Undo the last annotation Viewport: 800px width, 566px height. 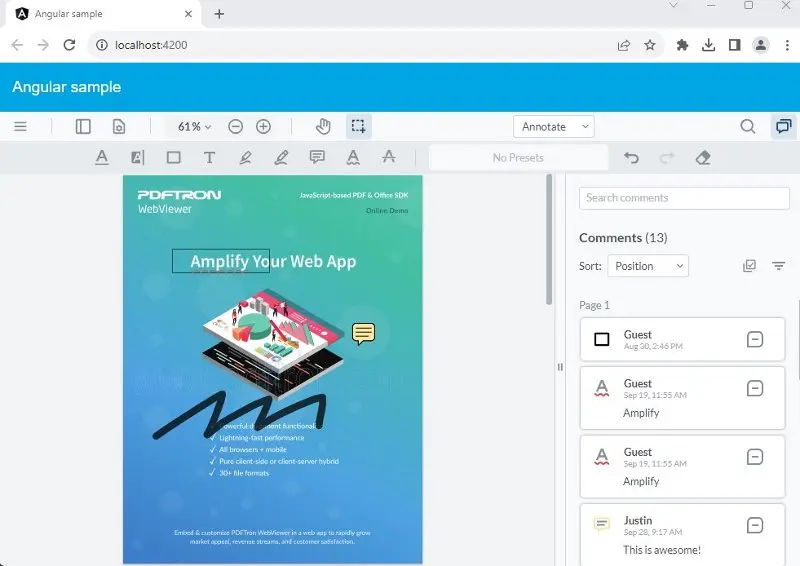631,158
